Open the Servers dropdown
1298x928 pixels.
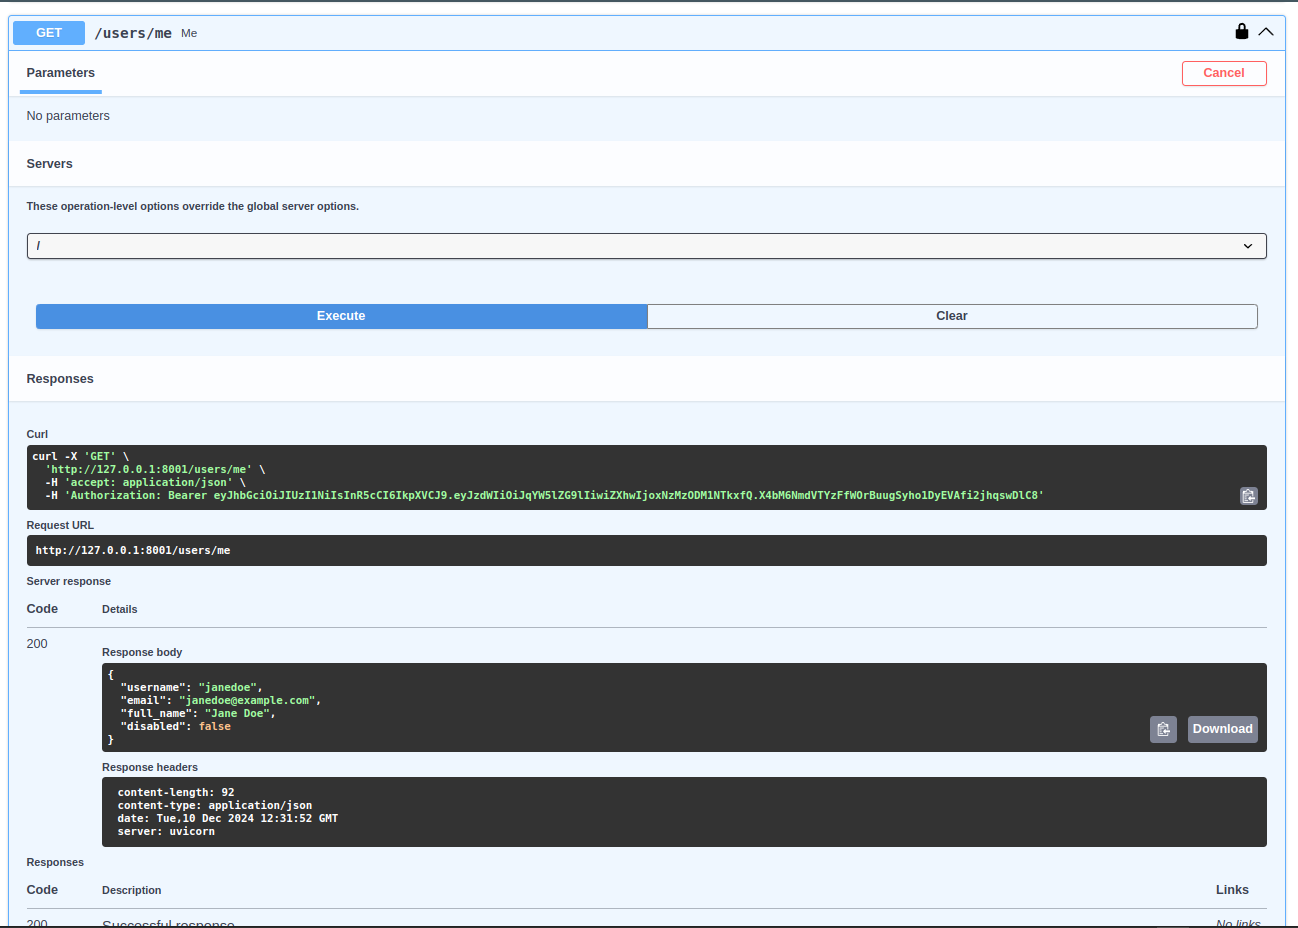point(647,246)
